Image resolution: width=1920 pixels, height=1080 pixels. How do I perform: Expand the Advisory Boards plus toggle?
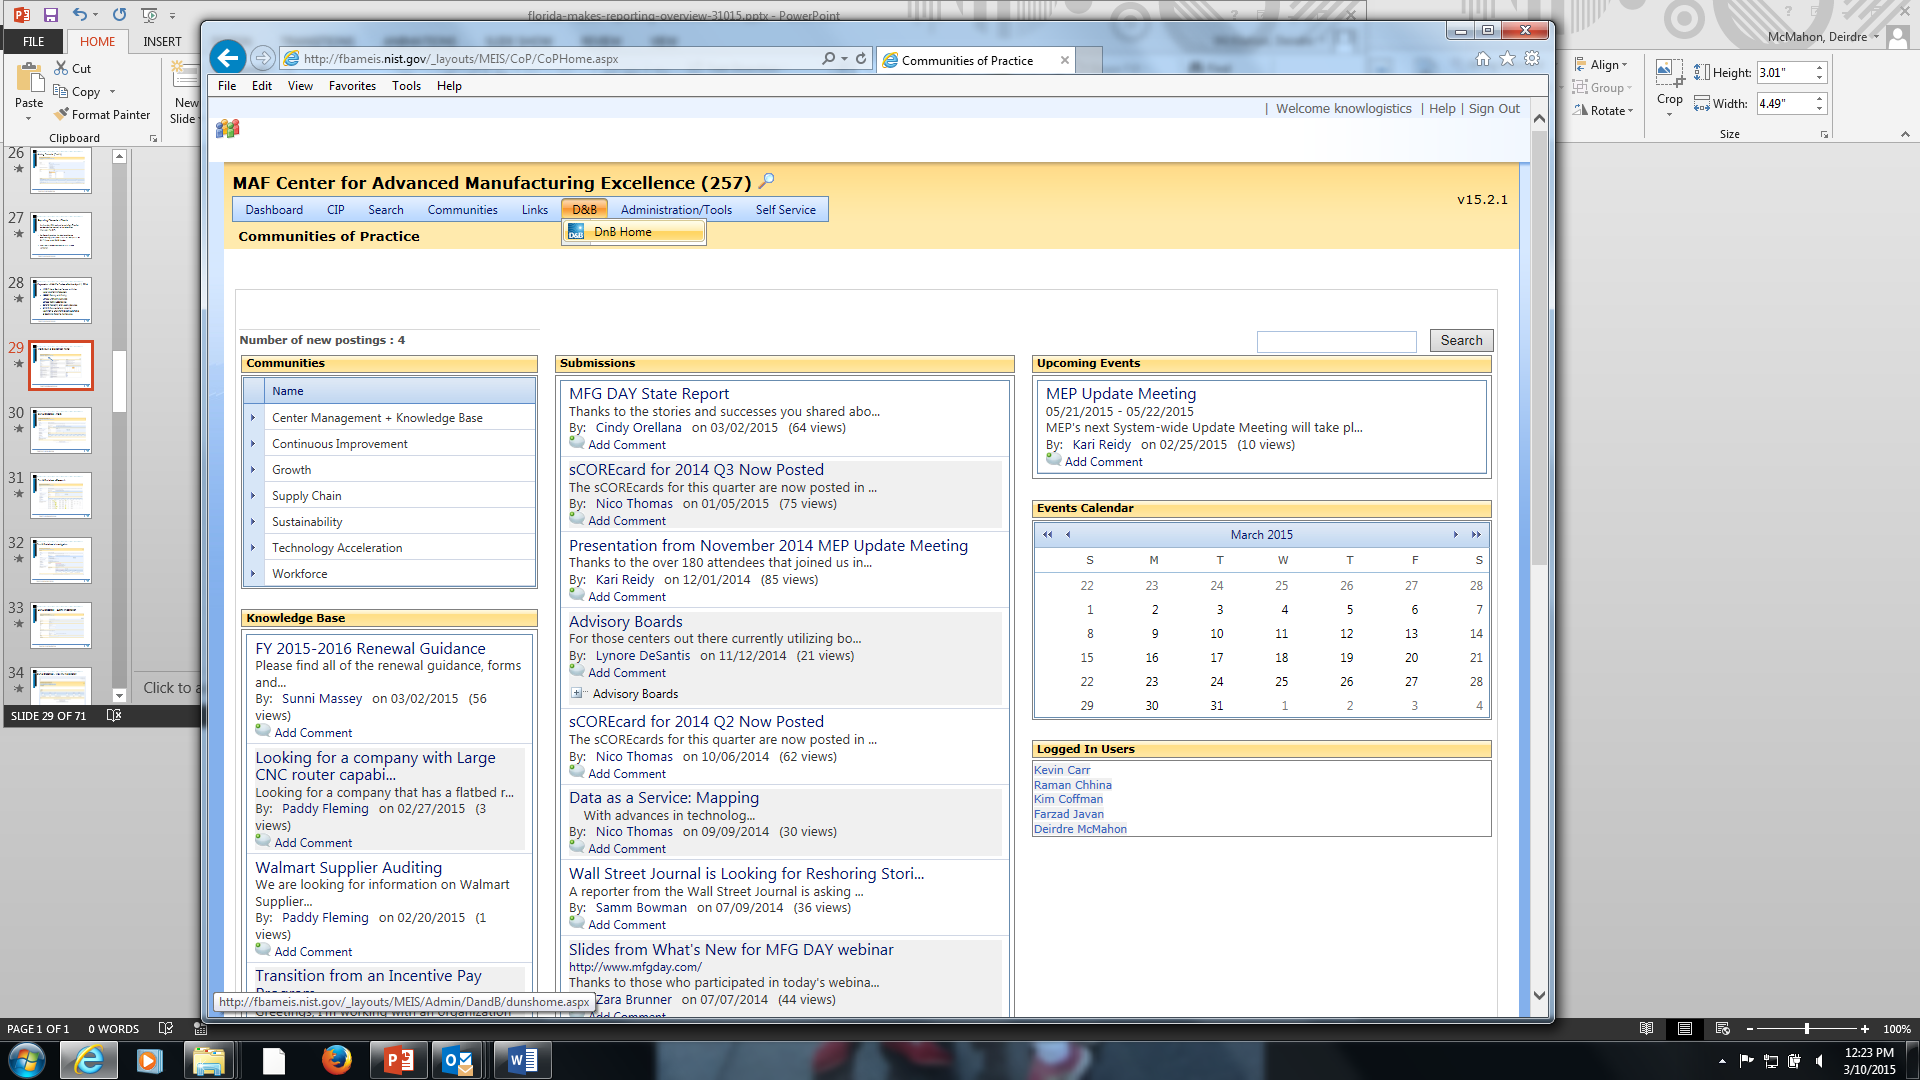577,693
